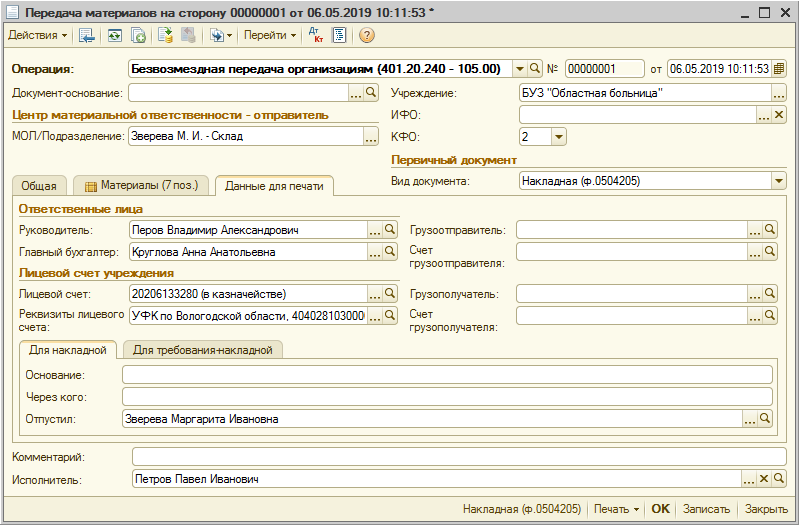Open help with the question mark icon
This screenshot has height=525, width=799.
coord(366,35)
